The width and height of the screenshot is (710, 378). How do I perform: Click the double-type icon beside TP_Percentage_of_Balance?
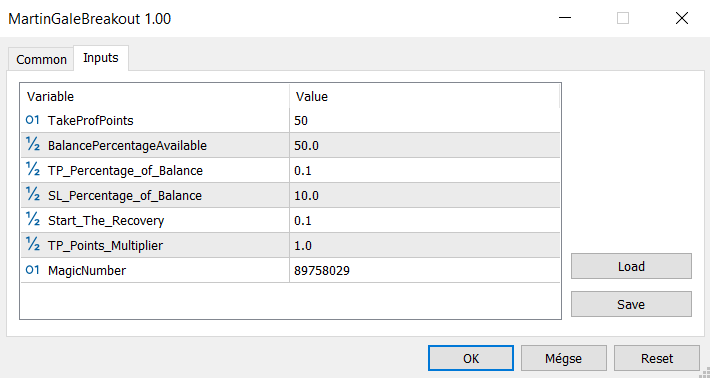pyautogui.click(x=33, y=170)
